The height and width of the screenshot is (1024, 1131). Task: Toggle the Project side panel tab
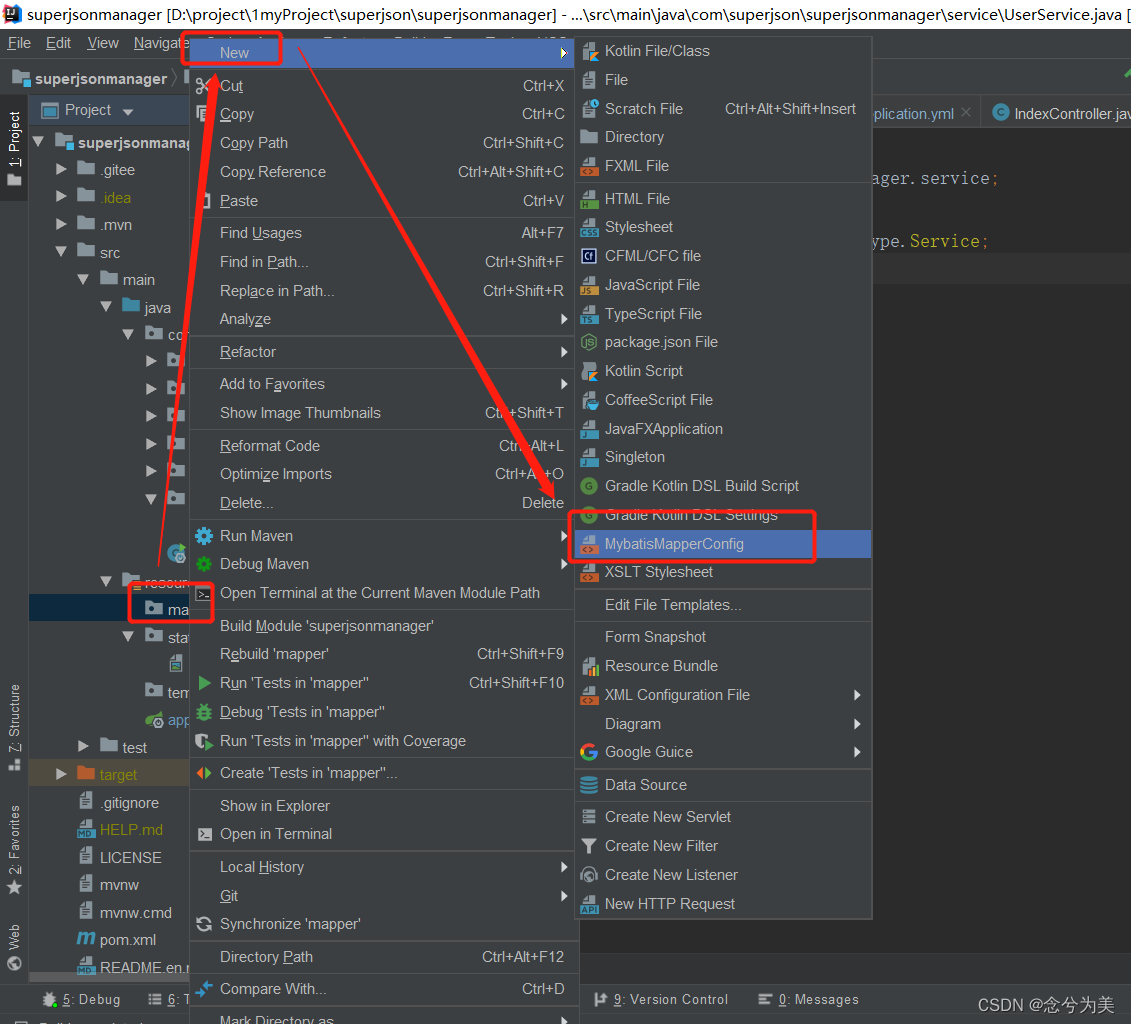[x=14, y=148]
